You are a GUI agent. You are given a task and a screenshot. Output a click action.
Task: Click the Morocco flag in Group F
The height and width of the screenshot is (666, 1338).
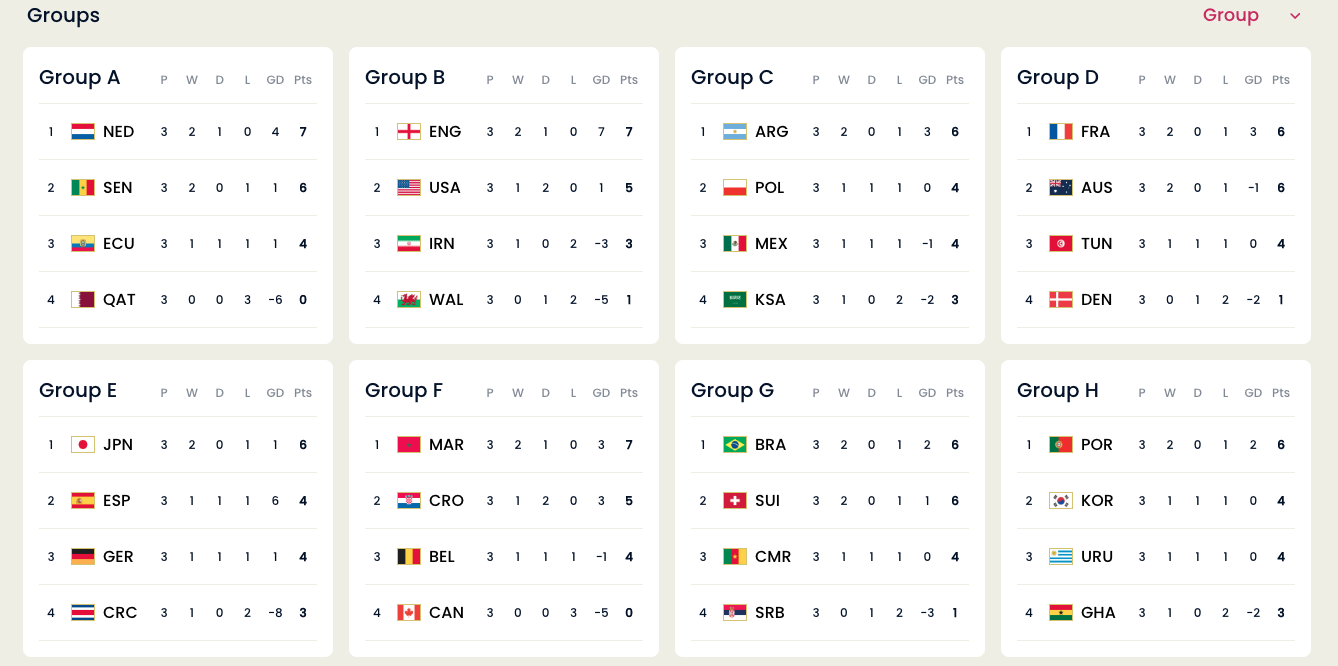pos(409,445)
